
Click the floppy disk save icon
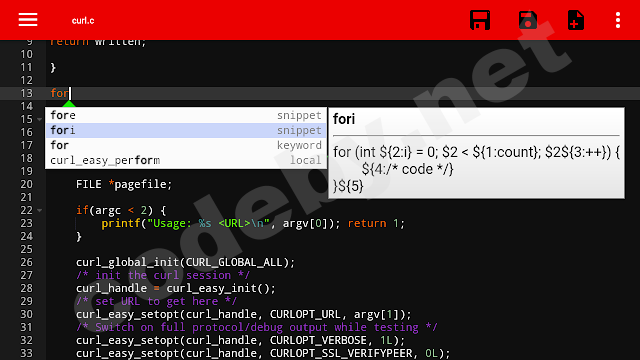tap(480, 20)
